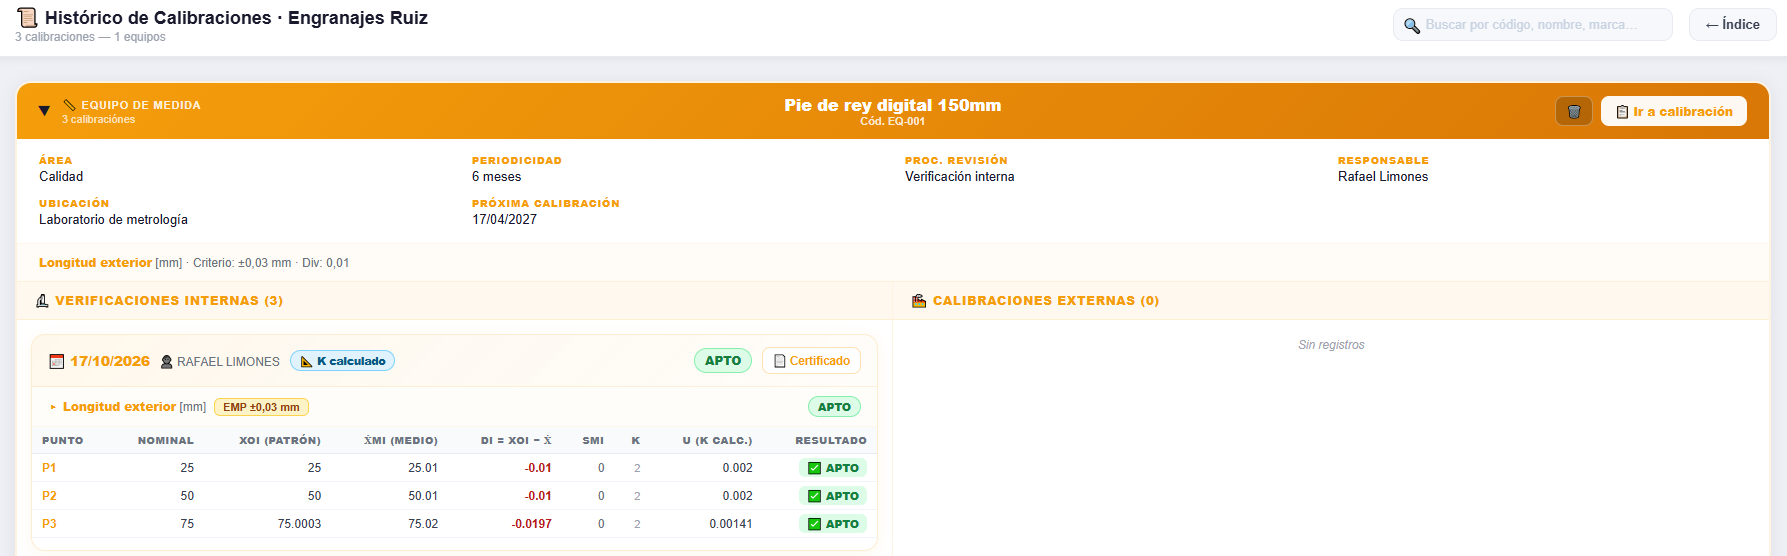Image resolution: width=1787 pixels, height=556 pixels.
Task: Click the magnifier icon in the search box
Action: click(1412, 25)
